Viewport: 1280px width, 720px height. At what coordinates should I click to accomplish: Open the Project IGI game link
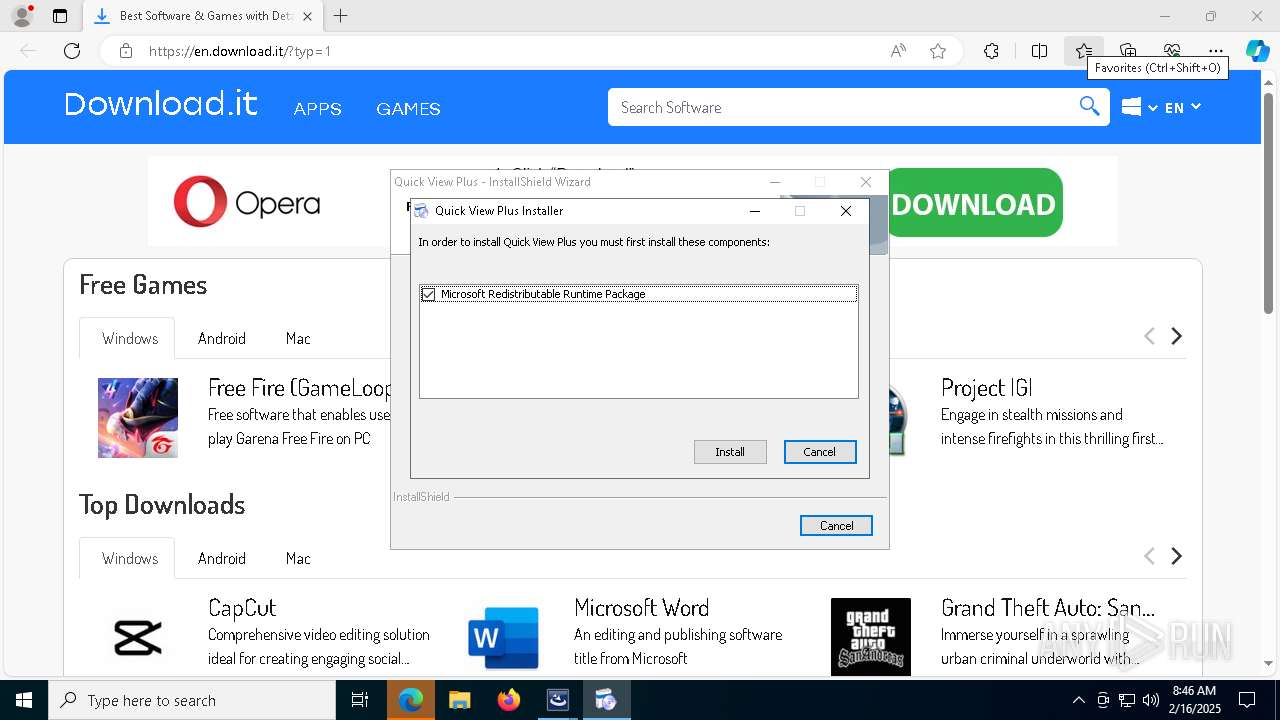pos(986,388)
